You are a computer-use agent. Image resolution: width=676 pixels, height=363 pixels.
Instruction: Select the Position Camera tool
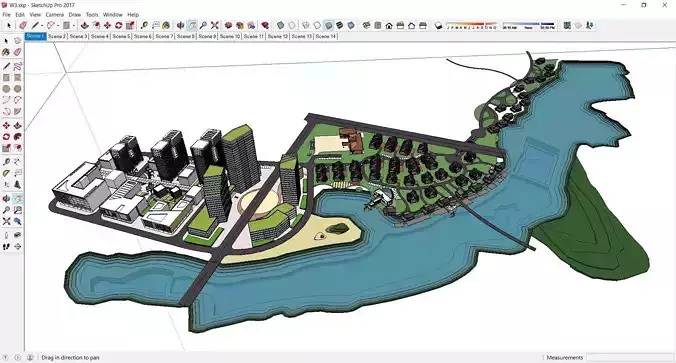pos(6,235)
